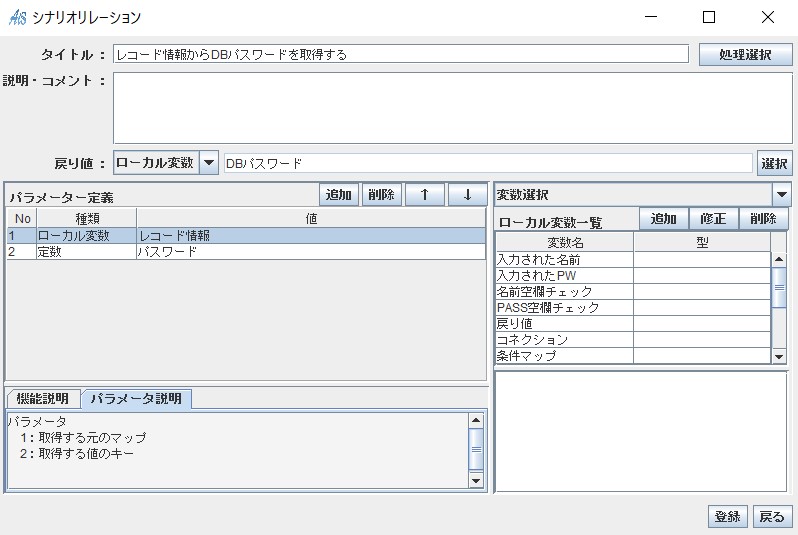Click the No column header

(22, 218)
